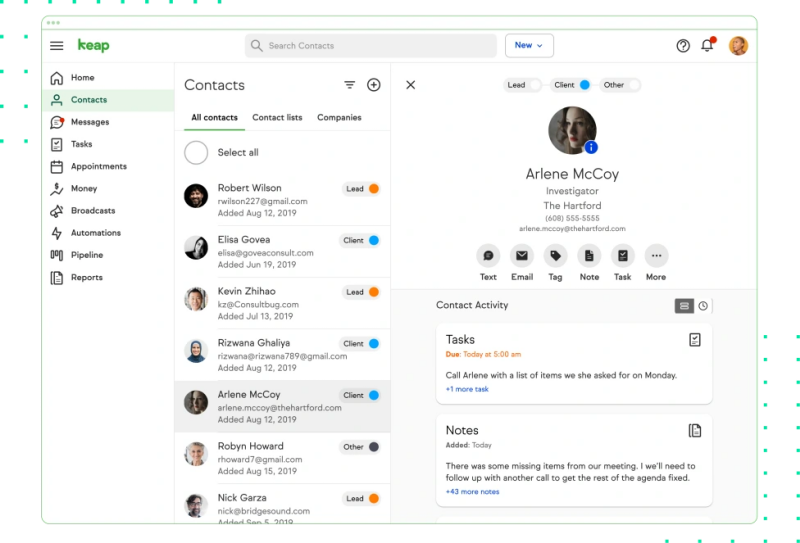
Task: Click the filter contacts icon
Action: (x=349, y=85)
